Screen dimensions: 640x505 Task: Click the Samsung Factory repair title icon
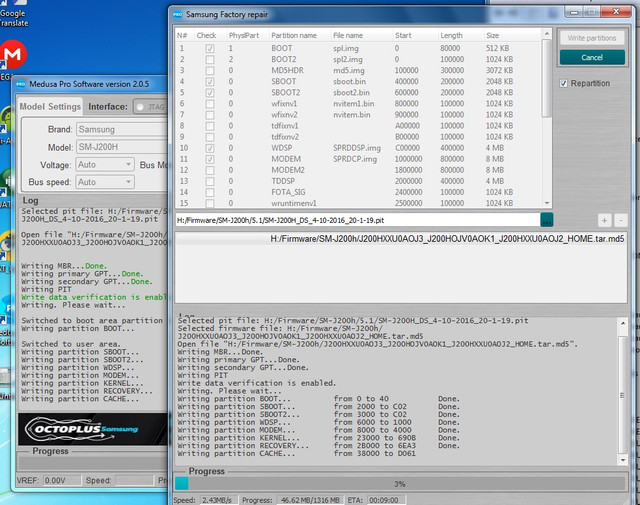pos(179,15)
